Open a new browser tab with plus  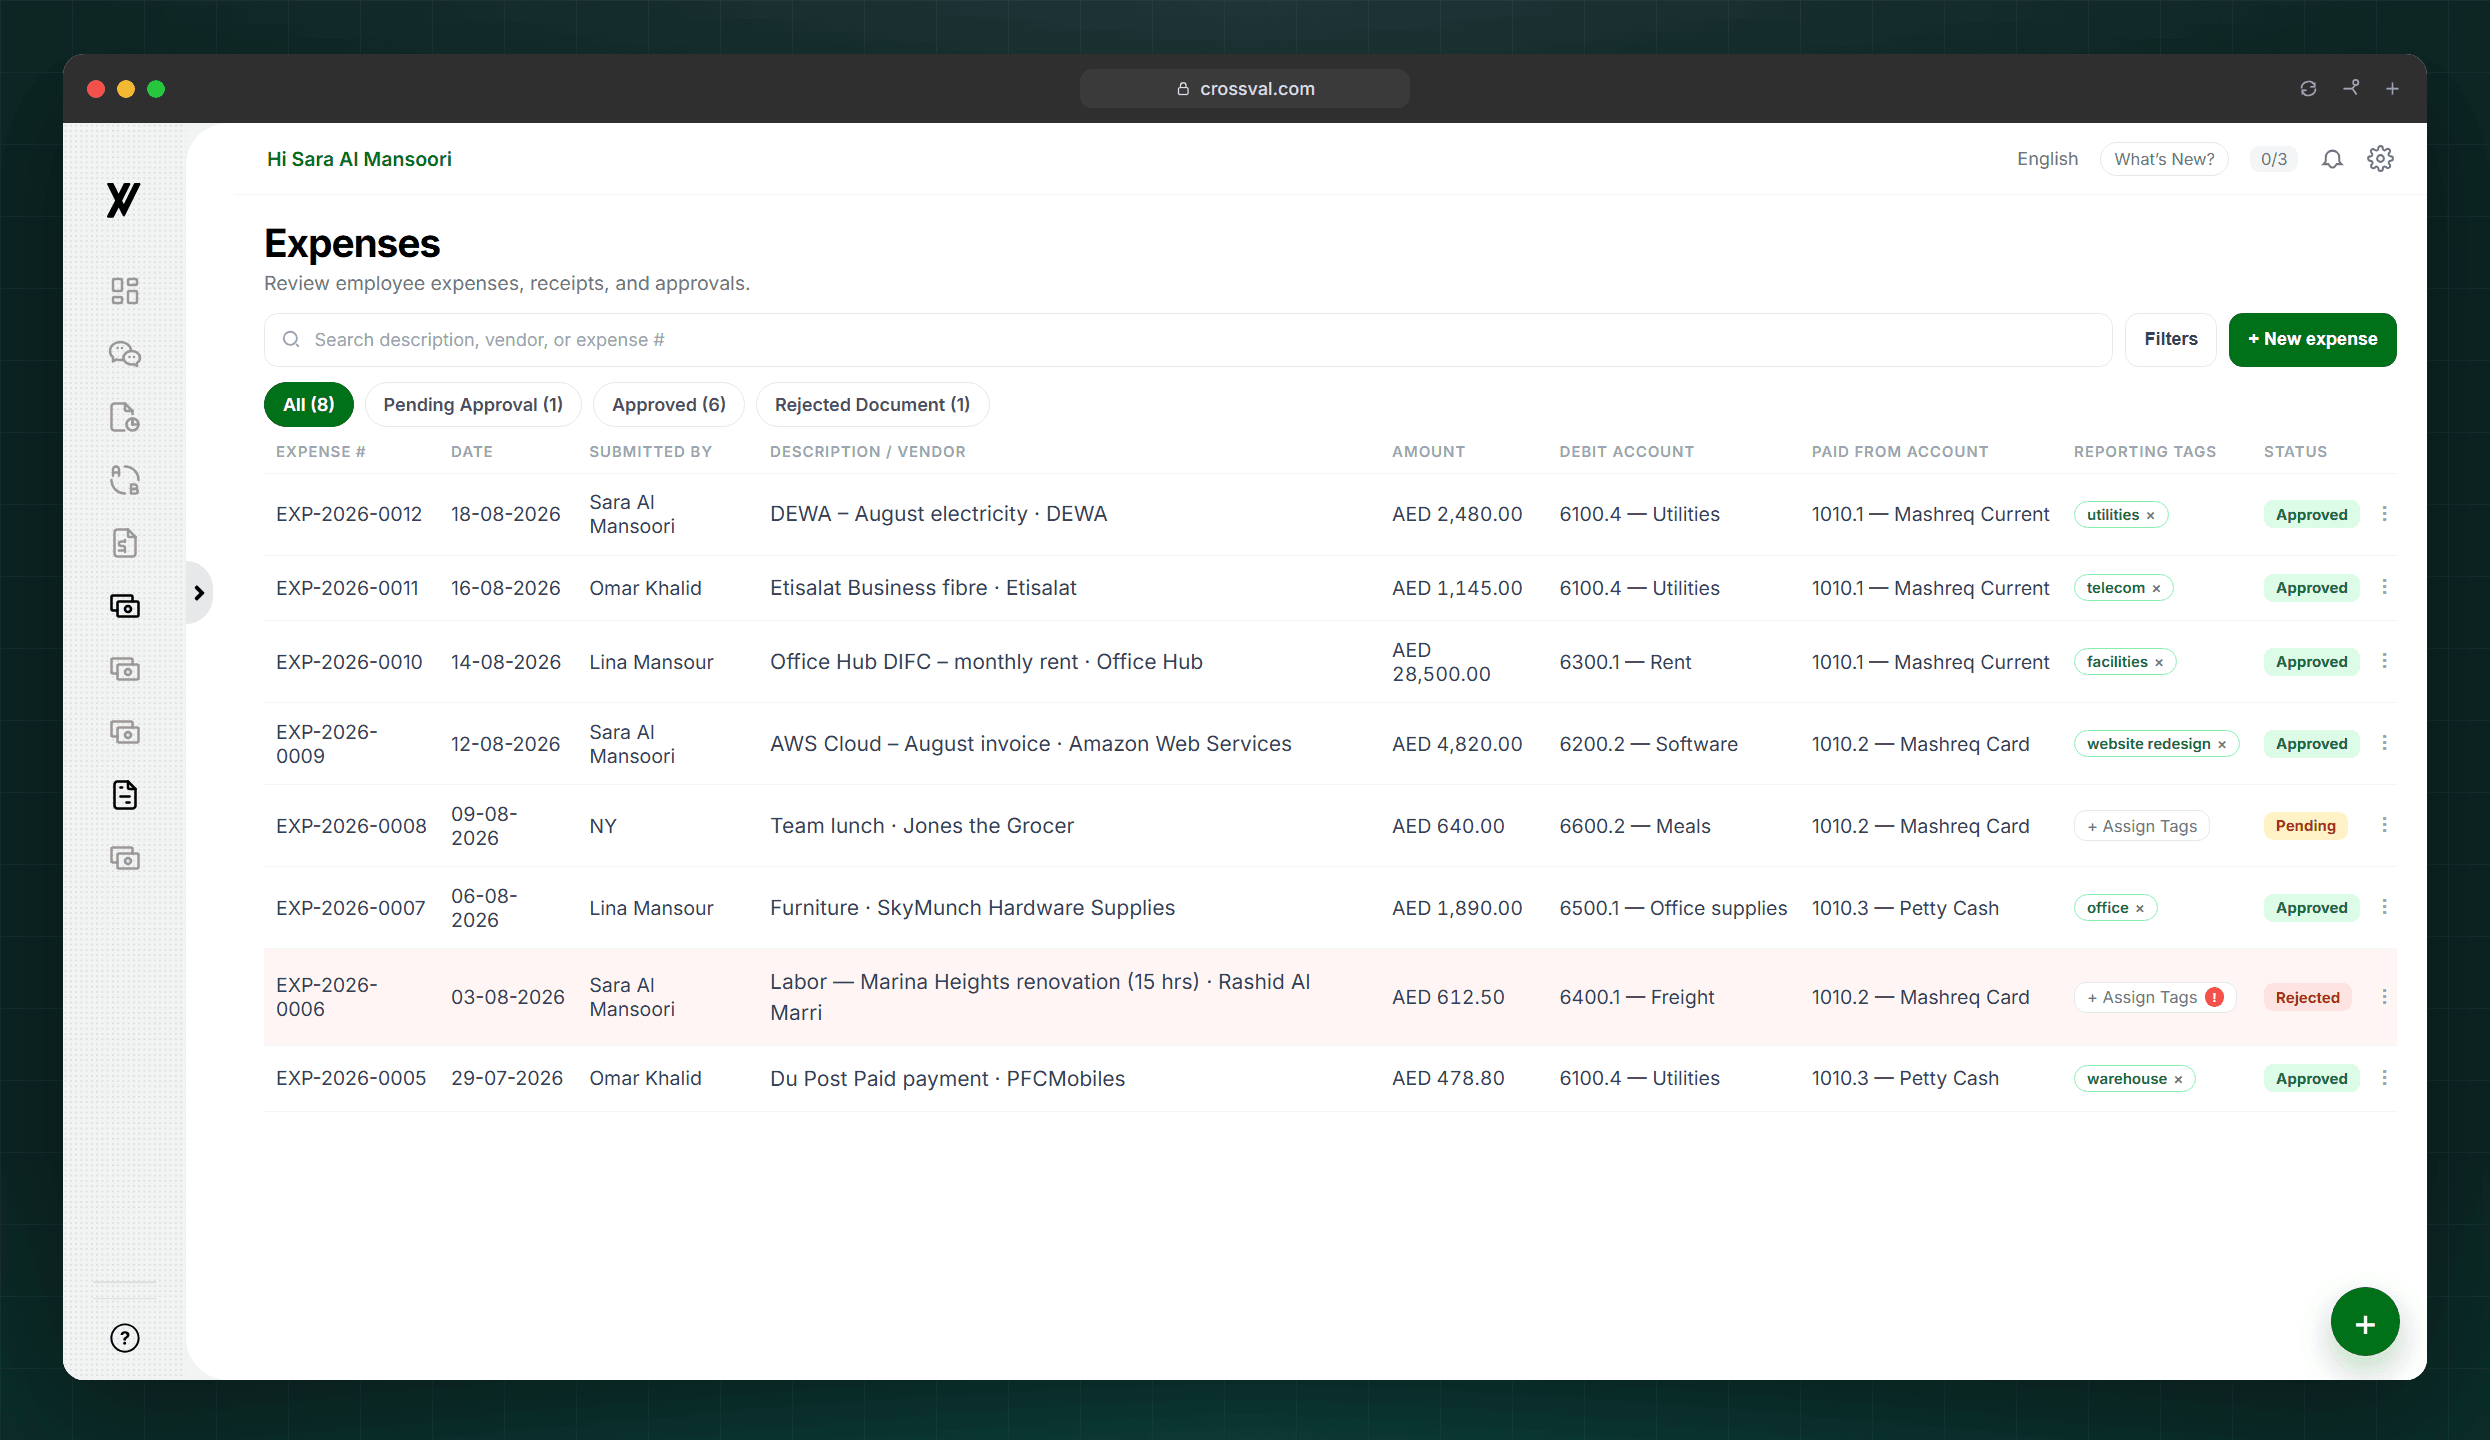pyautogui.click(x=2392, y=89)
